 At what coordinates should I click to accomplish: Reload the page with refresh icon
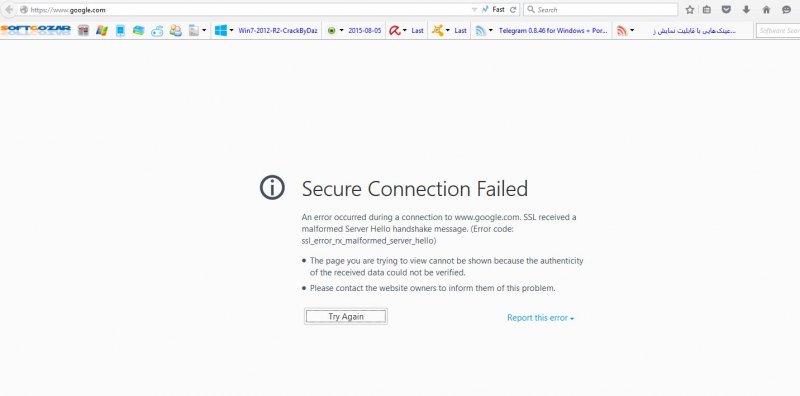tap(513, 10)
